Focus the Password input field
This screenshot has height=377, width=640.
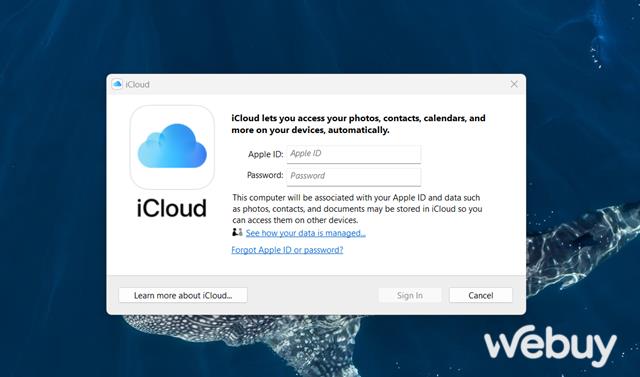click(x=353, y=177)
